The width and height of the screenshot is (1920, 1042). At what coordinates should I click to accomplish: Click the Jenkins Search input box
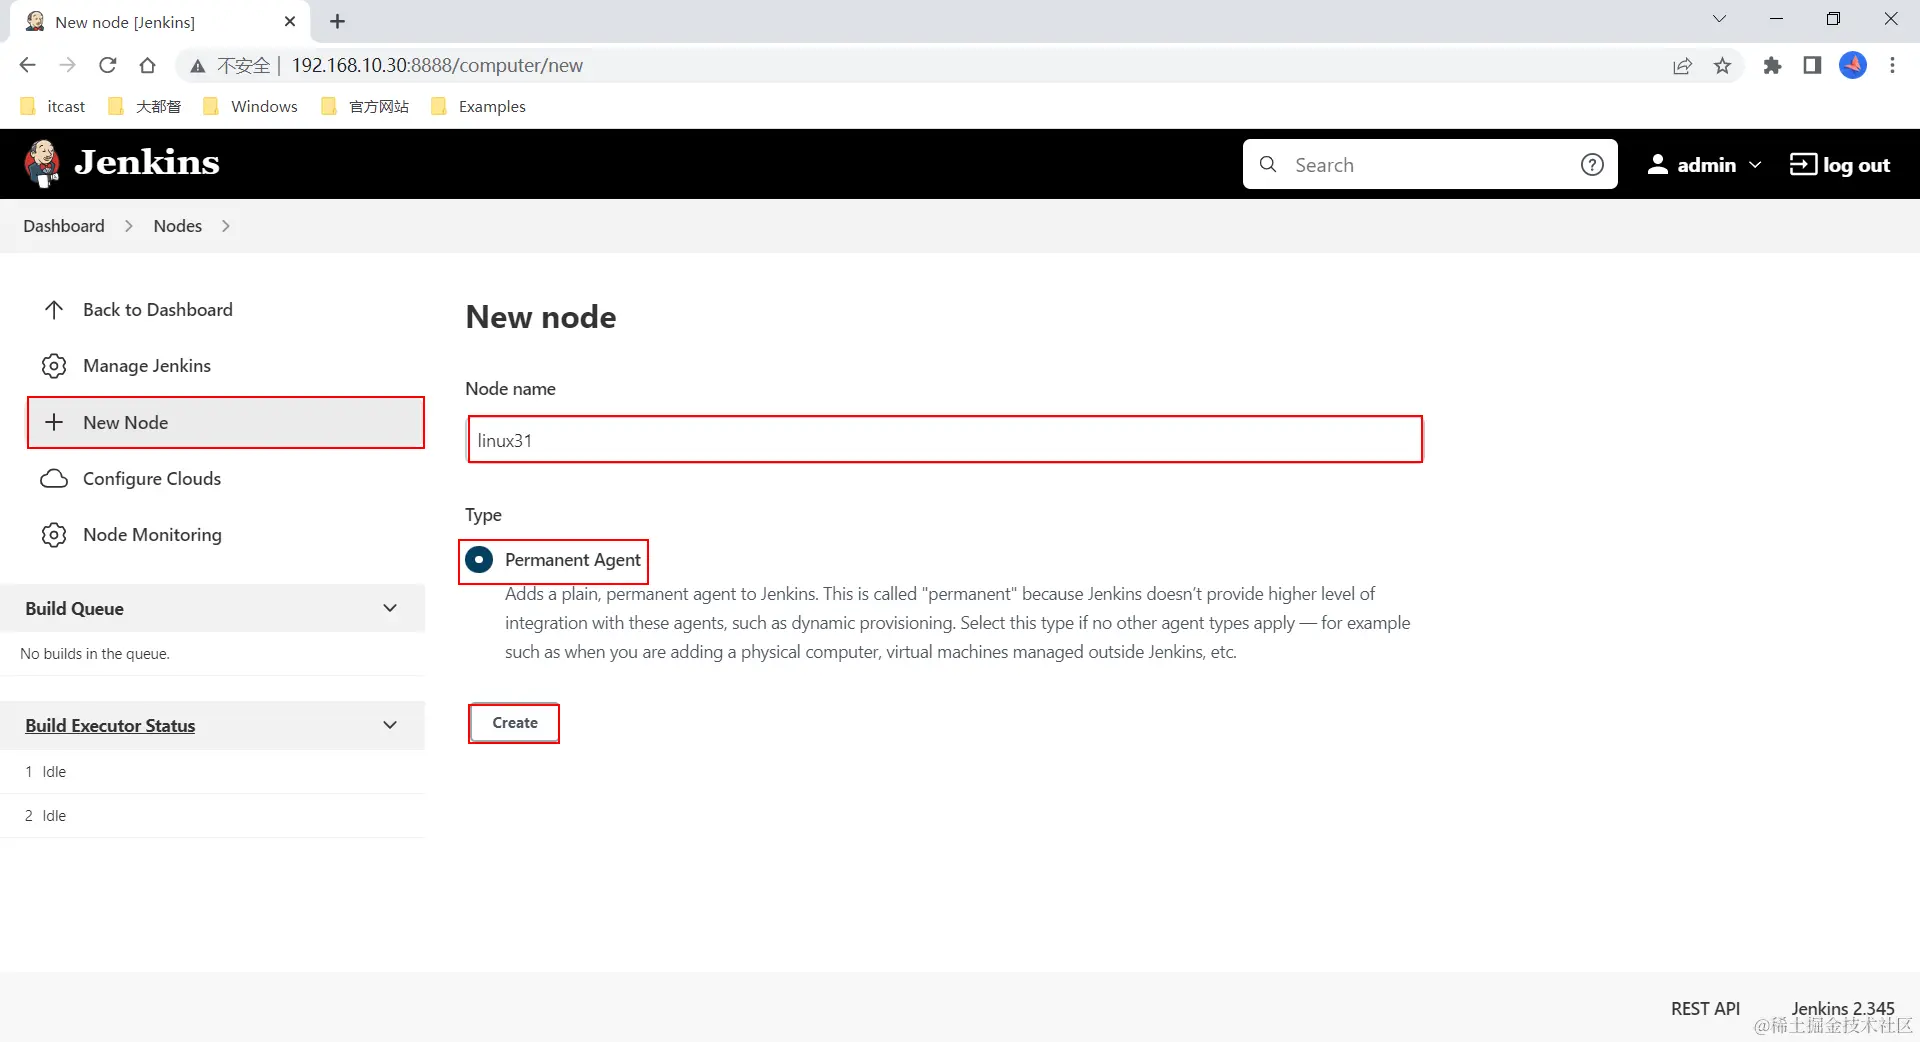point(1429,165)
